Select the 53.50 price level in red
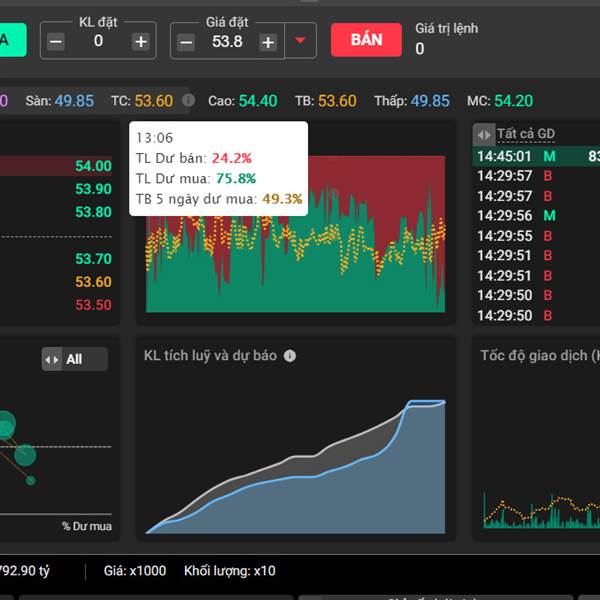This screenshot has height=600, width=600. [93, 305]
